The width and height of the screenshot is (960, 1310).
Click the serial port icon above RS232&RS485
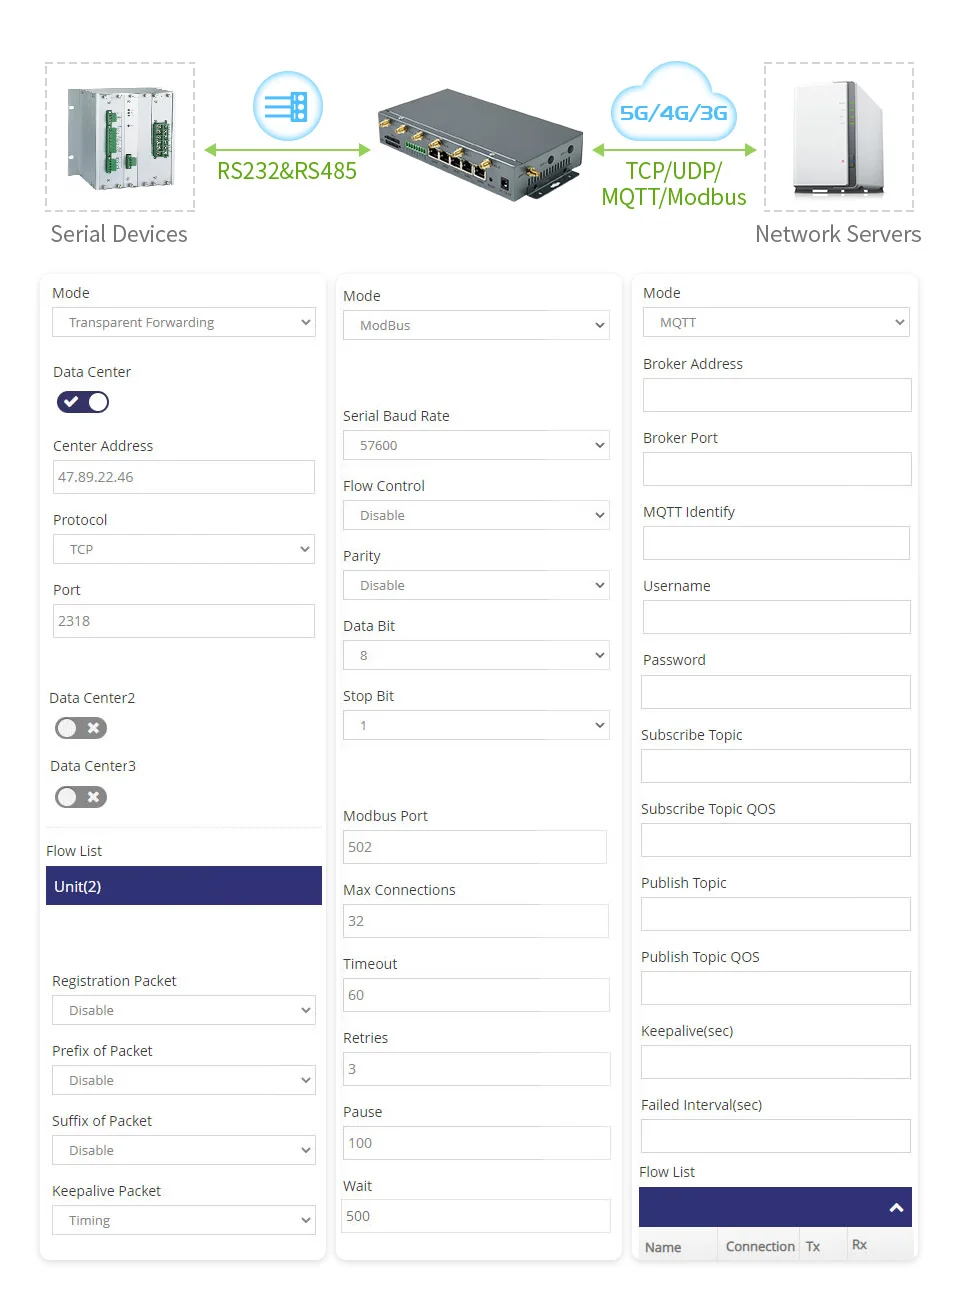point(288,106)
